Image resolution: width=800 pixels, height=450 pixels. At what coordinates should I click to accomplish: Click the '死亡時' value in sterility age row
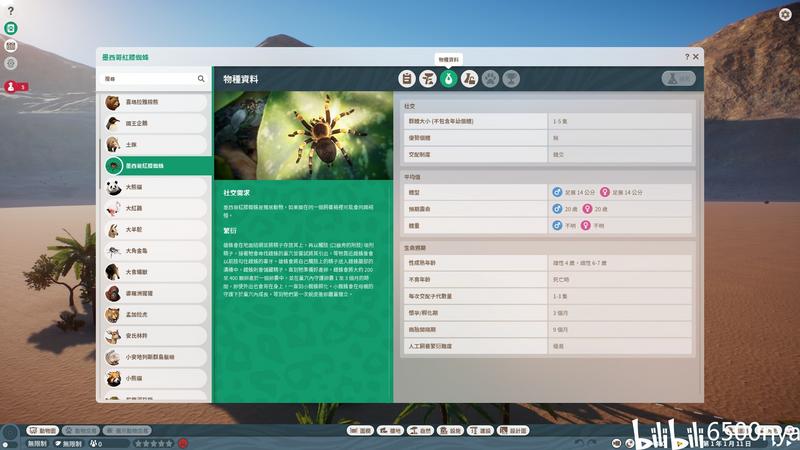click(x=561, y=280)
